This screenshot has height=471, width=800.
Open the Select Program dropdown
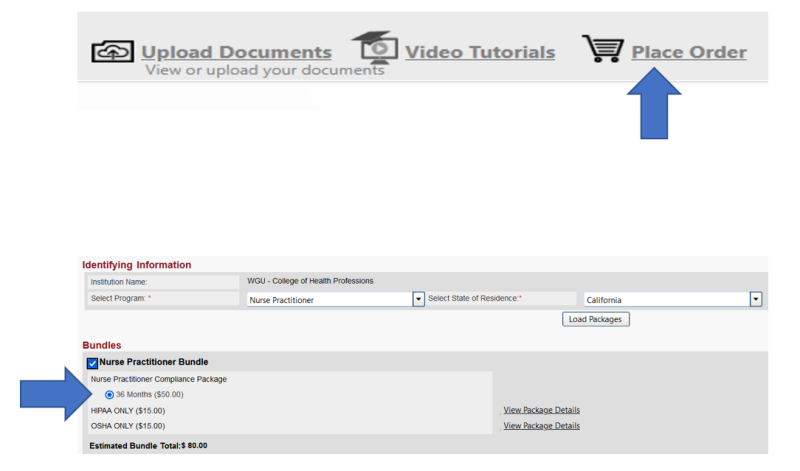[x=418, y=300]
